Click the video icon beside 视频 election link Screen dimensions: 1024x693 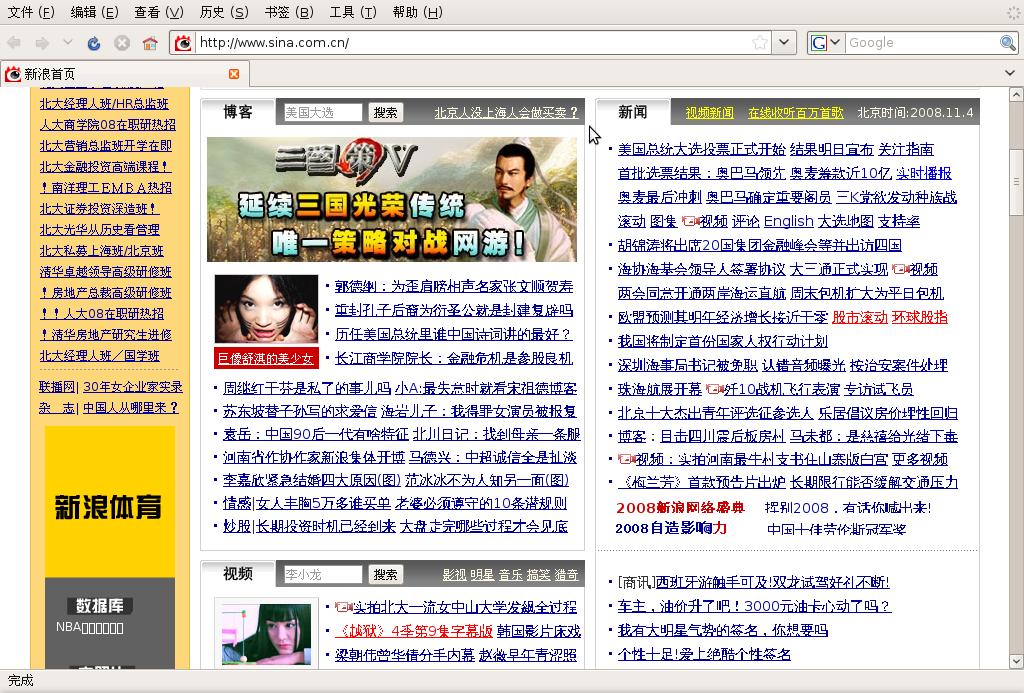coord(690,221)
